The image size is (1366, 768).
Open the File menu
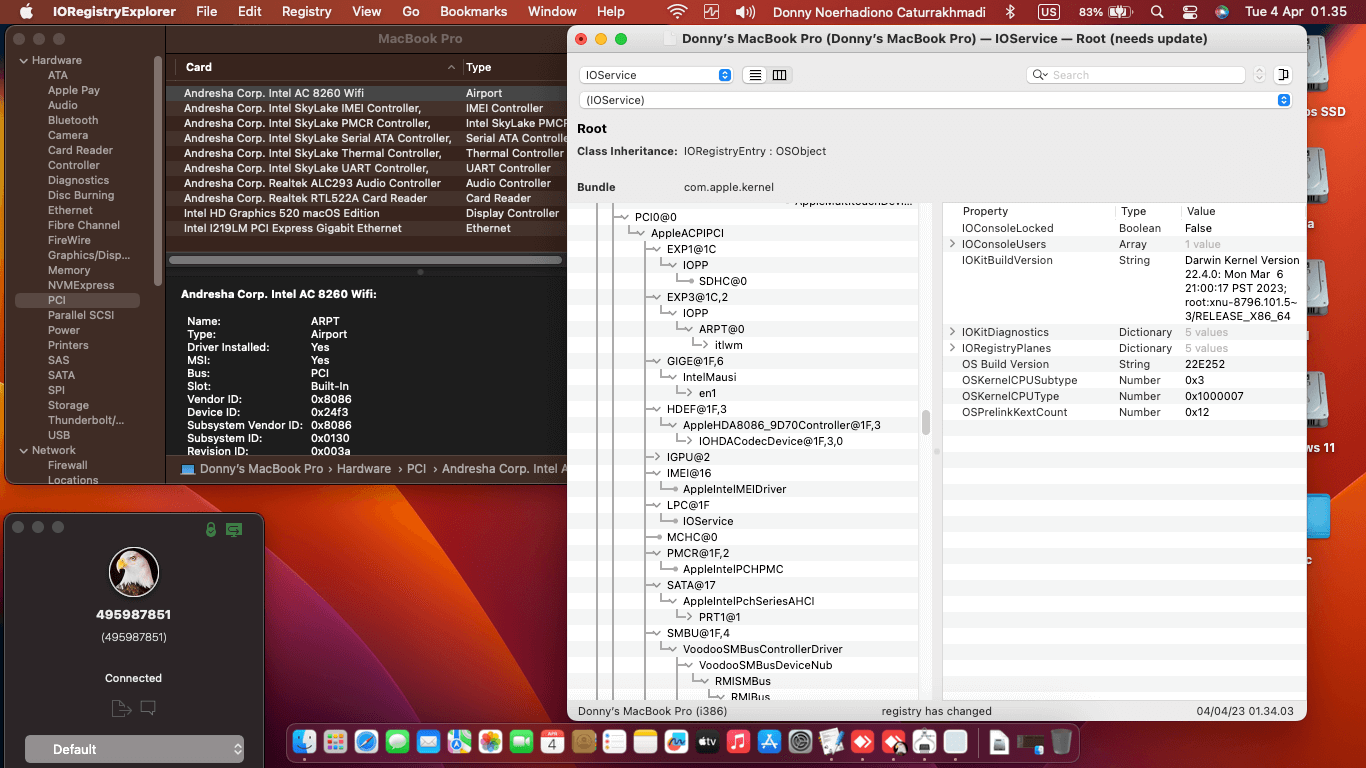[x=207, y=12]
